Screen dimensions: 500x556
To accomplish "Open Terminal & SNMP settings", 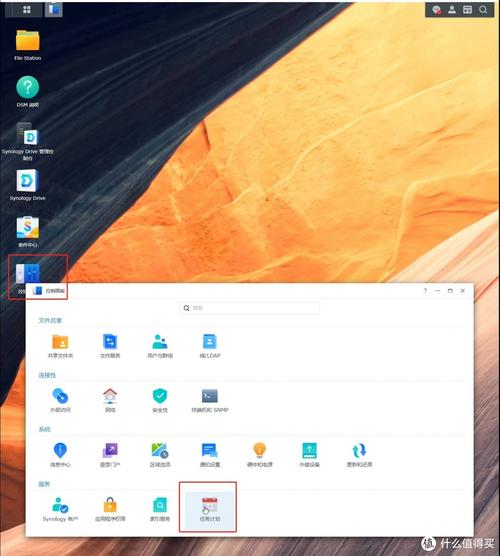I will pyautogui.click(x=210, y=400).
